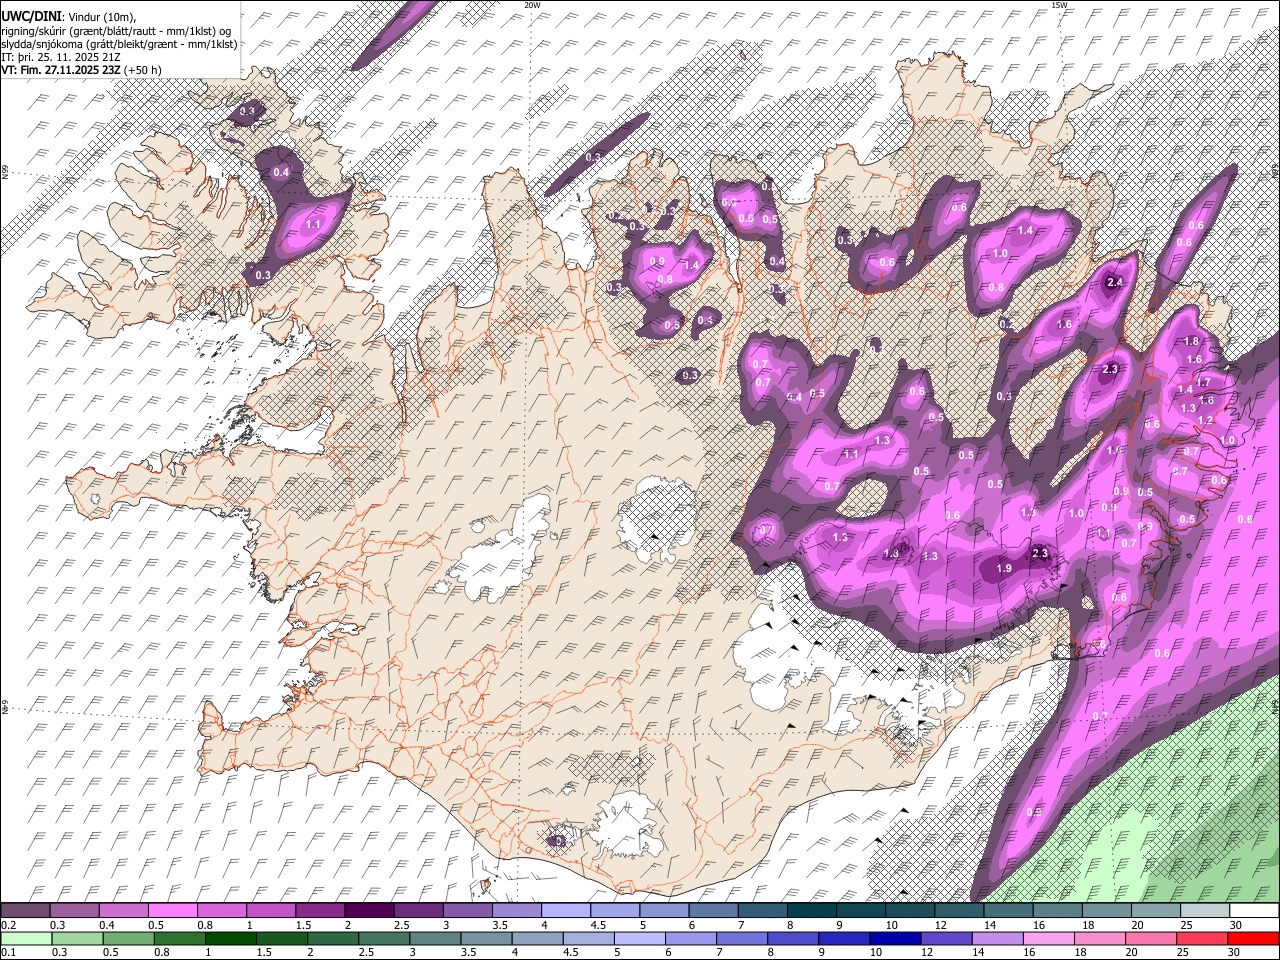Select the bright red swatch after 30, lower row
The width and height of the screenshot is (1280, 960).
click(1254, 938)
